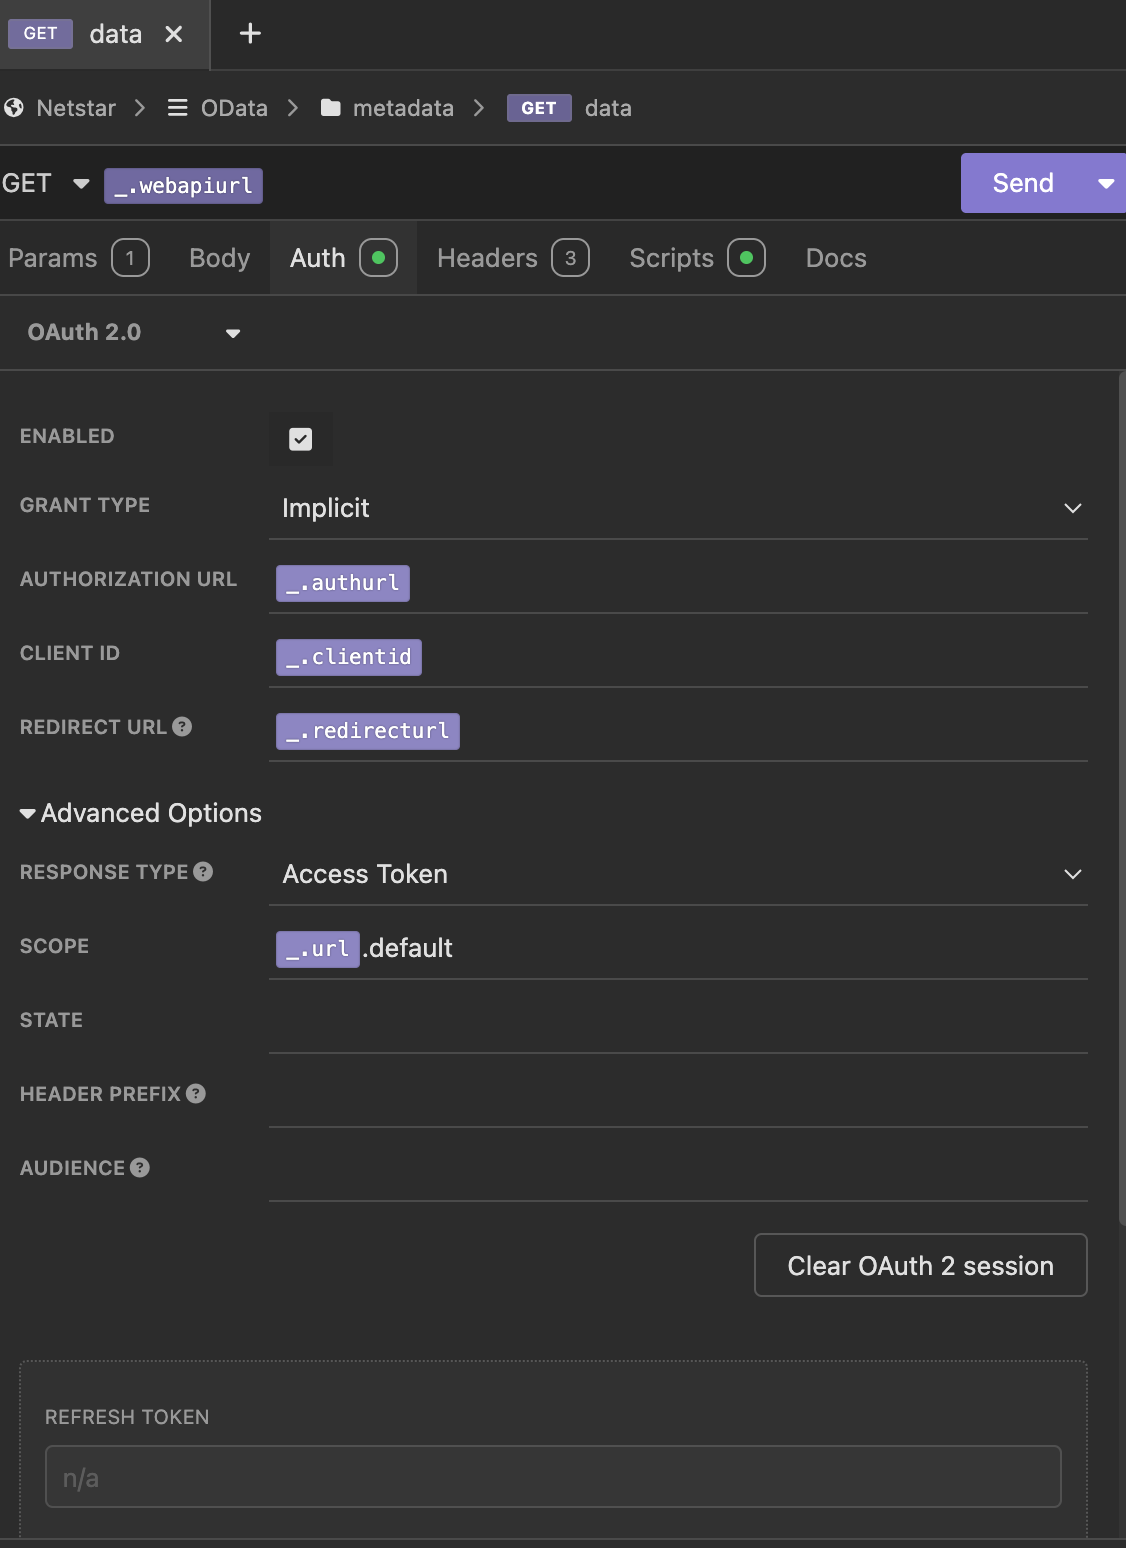Click the metadata folder icon in breadcrumb
The image size is (1126, 1548).
pyautogui.click(x=331, y=108)
